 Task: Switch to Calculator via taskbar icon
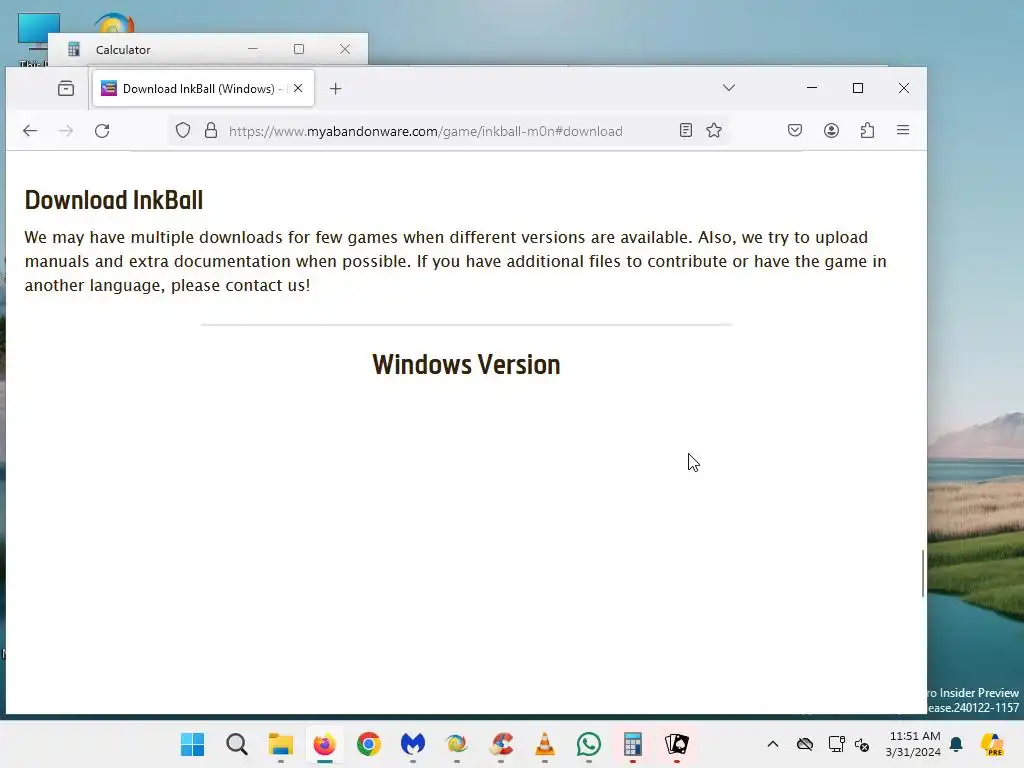point(633,744)
